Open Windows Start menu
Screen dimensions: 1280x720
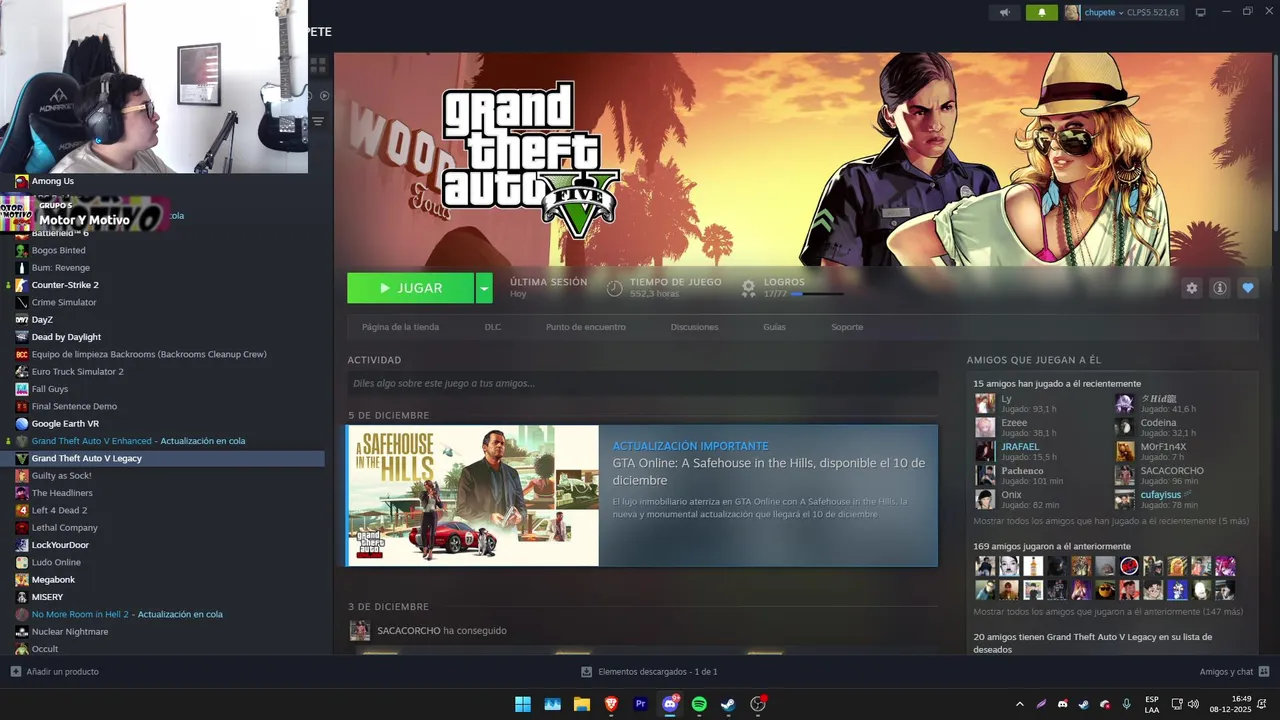pyautogui.click(x=523, y=704)
